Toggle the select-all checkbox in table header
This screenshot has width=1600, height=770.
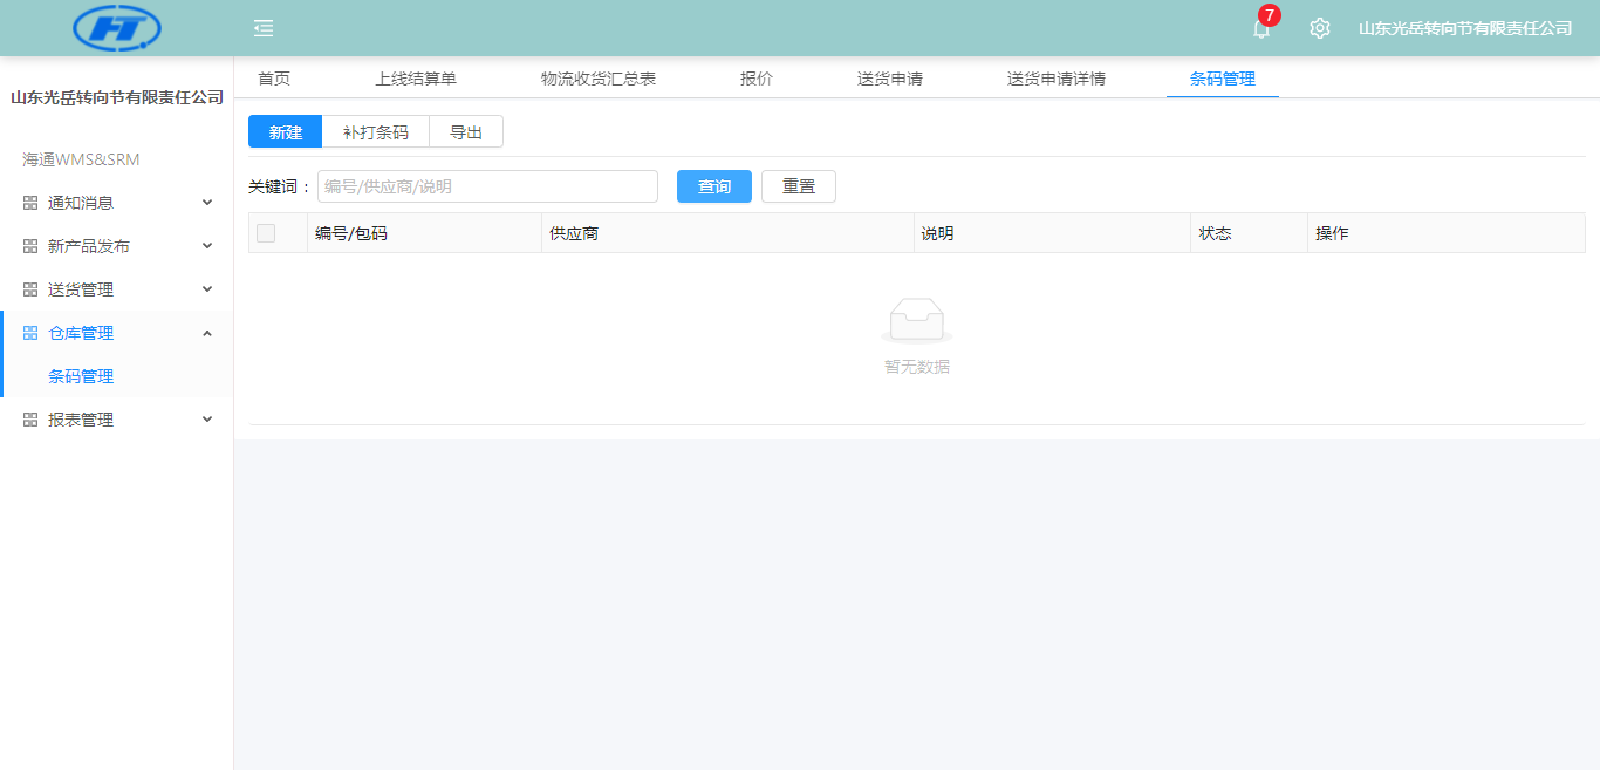(x=266, y=233)
